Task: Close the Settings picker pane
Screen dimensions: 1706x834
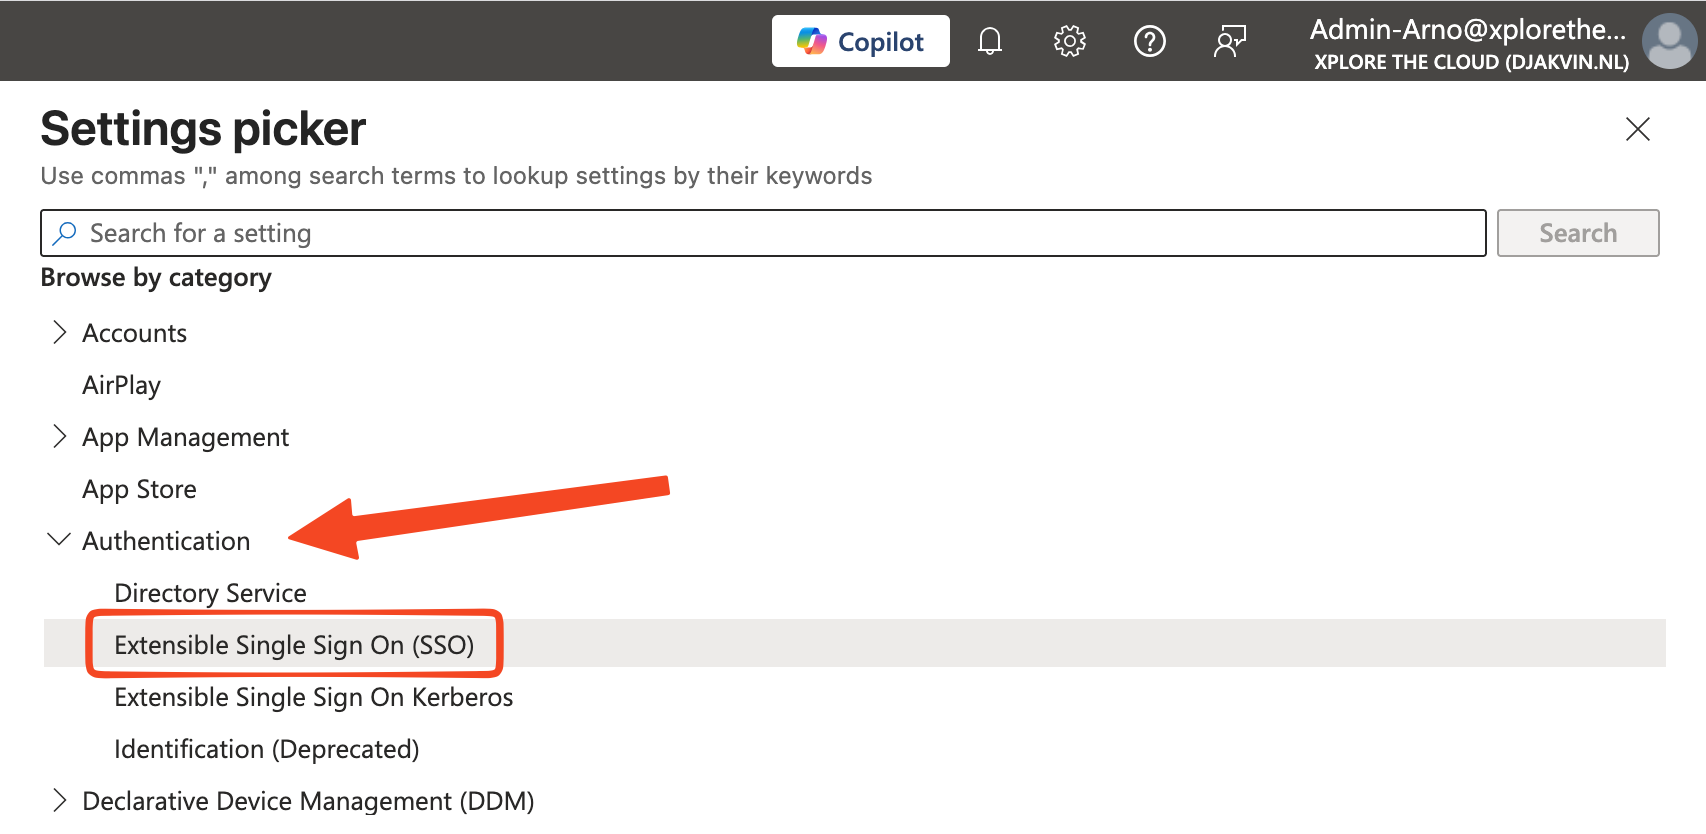Action: 1637,129
